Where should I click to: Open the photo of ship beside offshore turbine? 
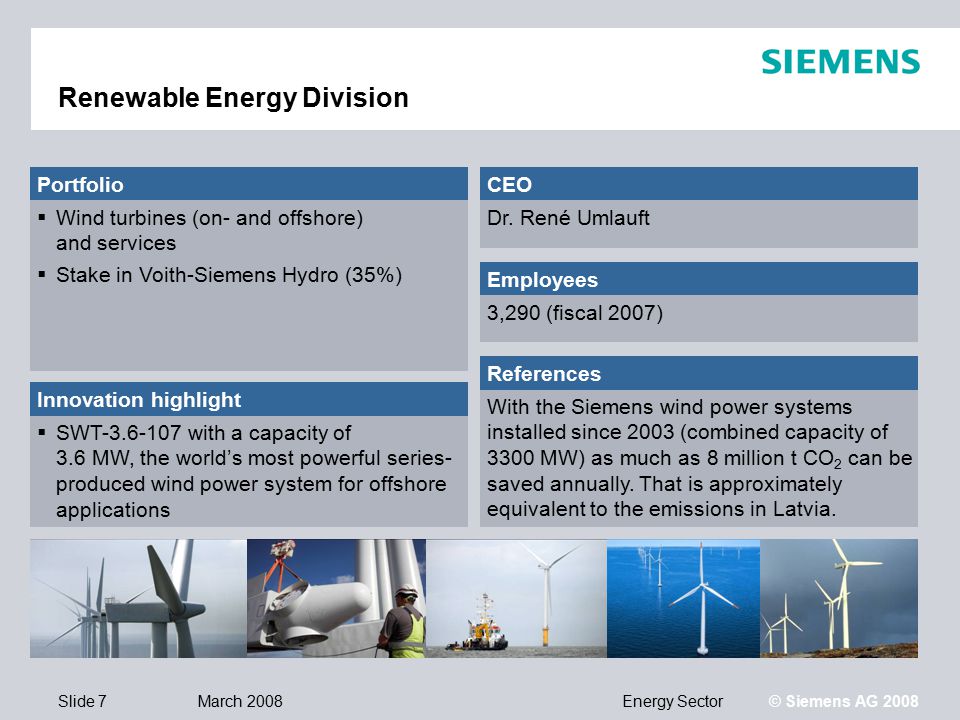516,598
